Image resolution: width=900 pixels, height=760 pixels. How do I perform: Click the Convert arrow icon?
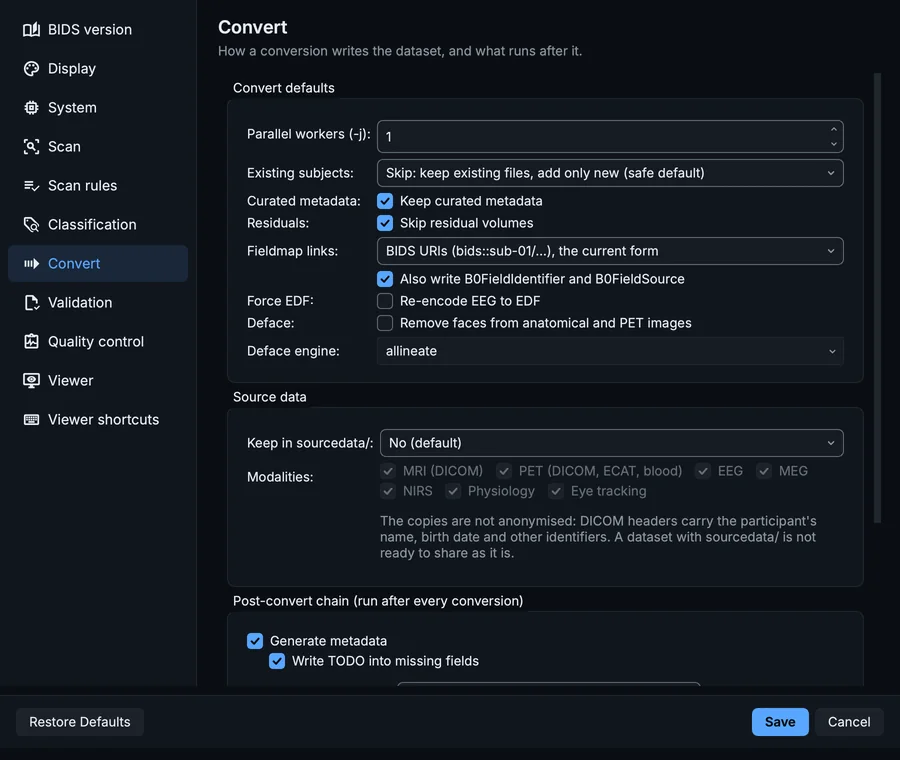(x=32, y=263)
